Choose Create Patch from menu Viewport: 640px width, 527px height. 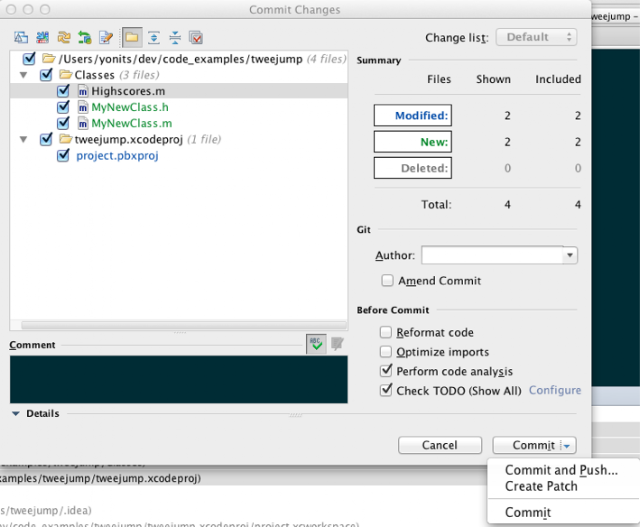point(541,487)
